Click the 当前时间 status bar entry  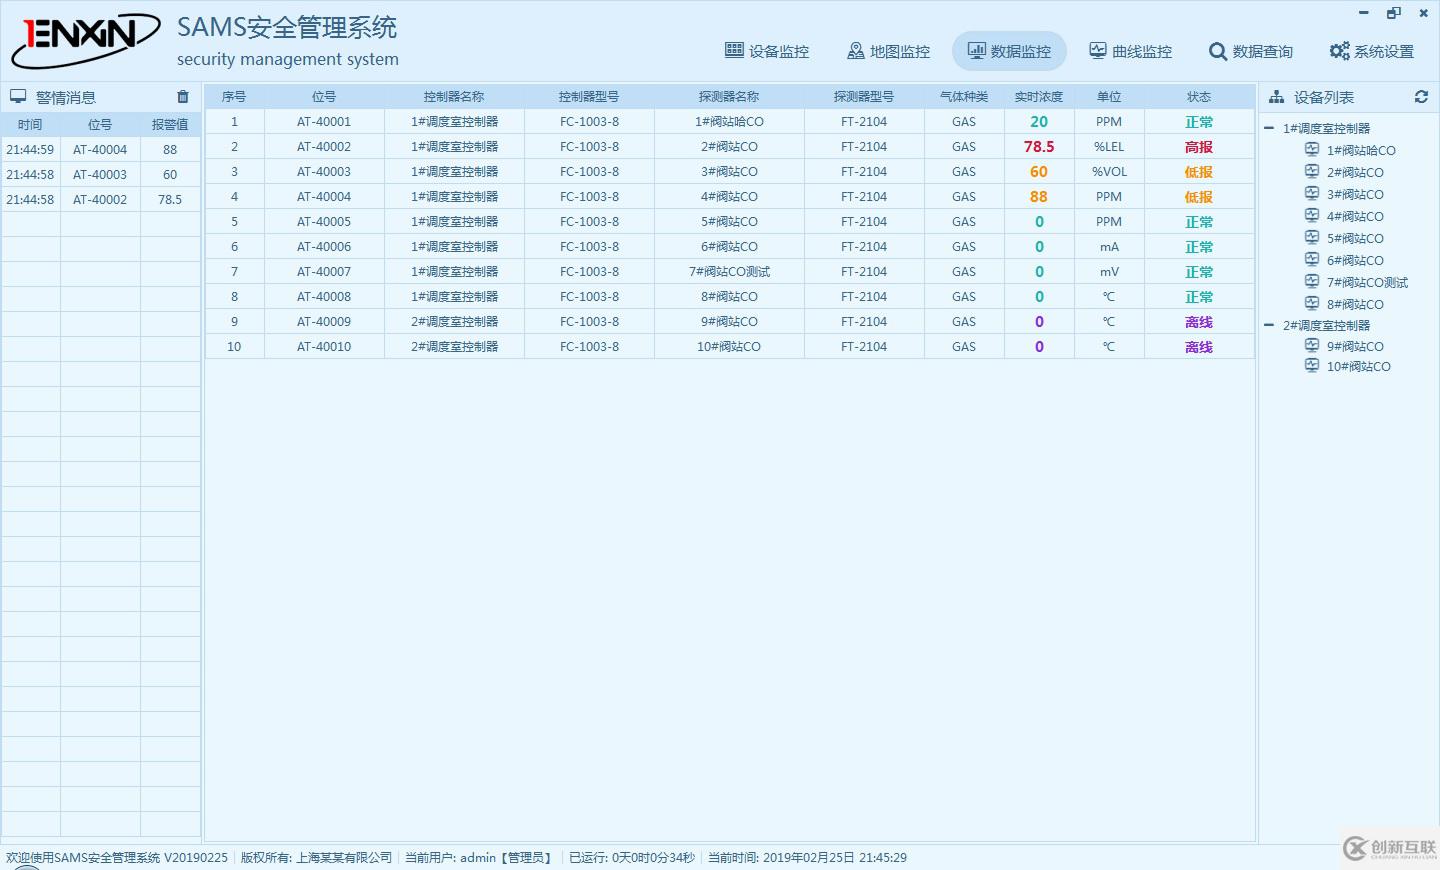coord(807,858)
